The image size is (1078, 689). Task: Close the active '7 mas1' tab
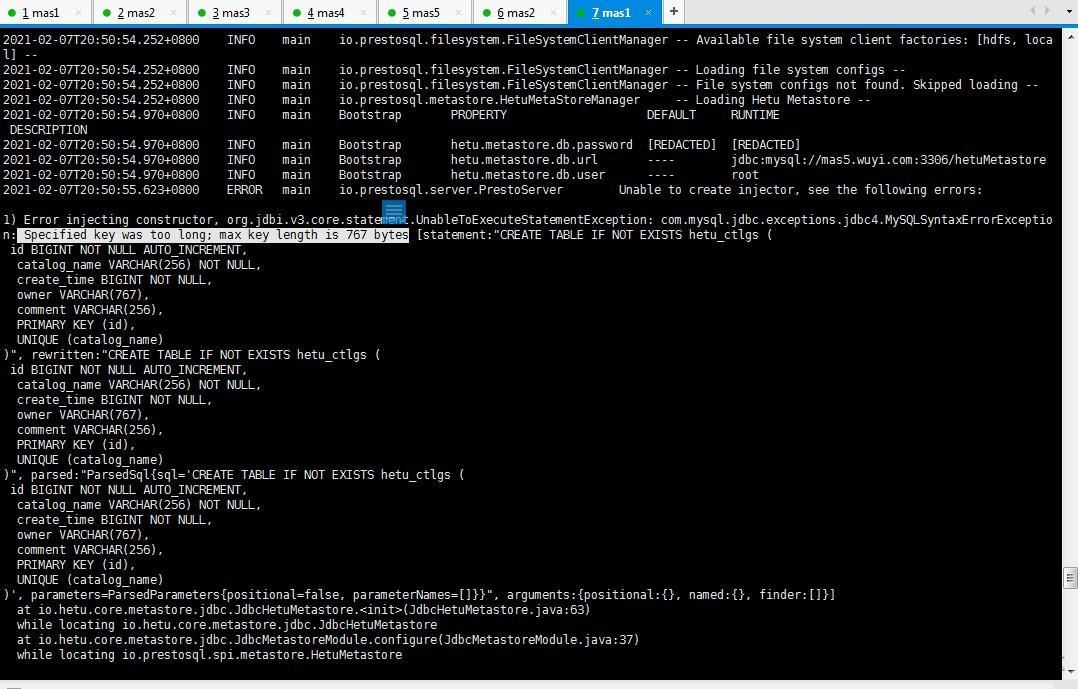[x=648, y=12]
